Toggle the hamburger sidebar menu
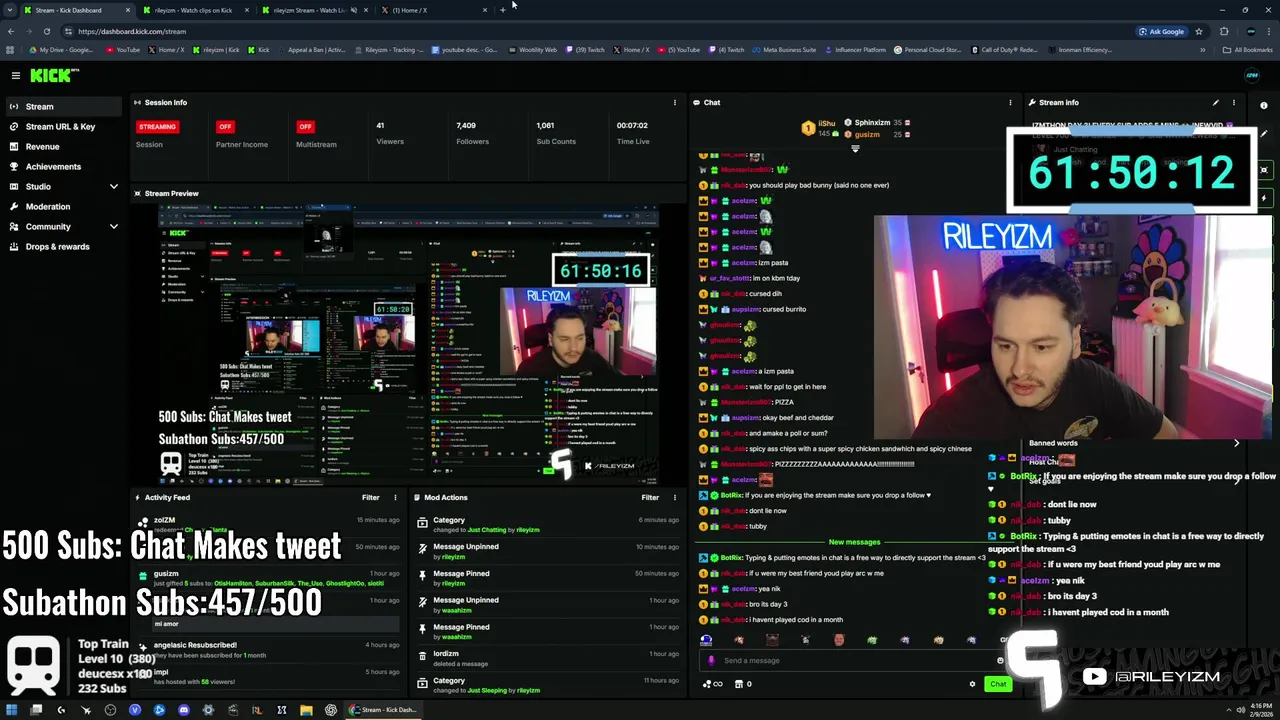Image resolution: width=1280 pixels, height=720 pixels. (15, 75)
